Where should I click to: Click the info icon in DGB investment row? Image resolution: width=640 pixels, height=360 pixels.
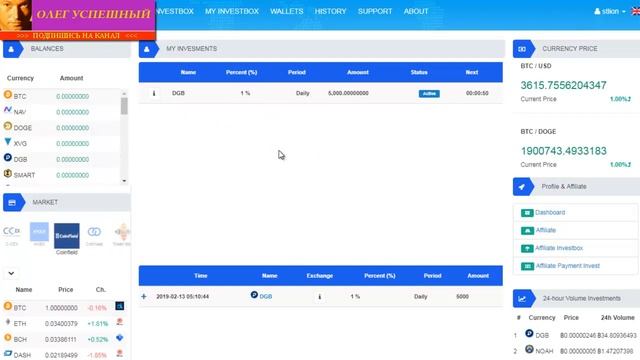pos(154,93)
